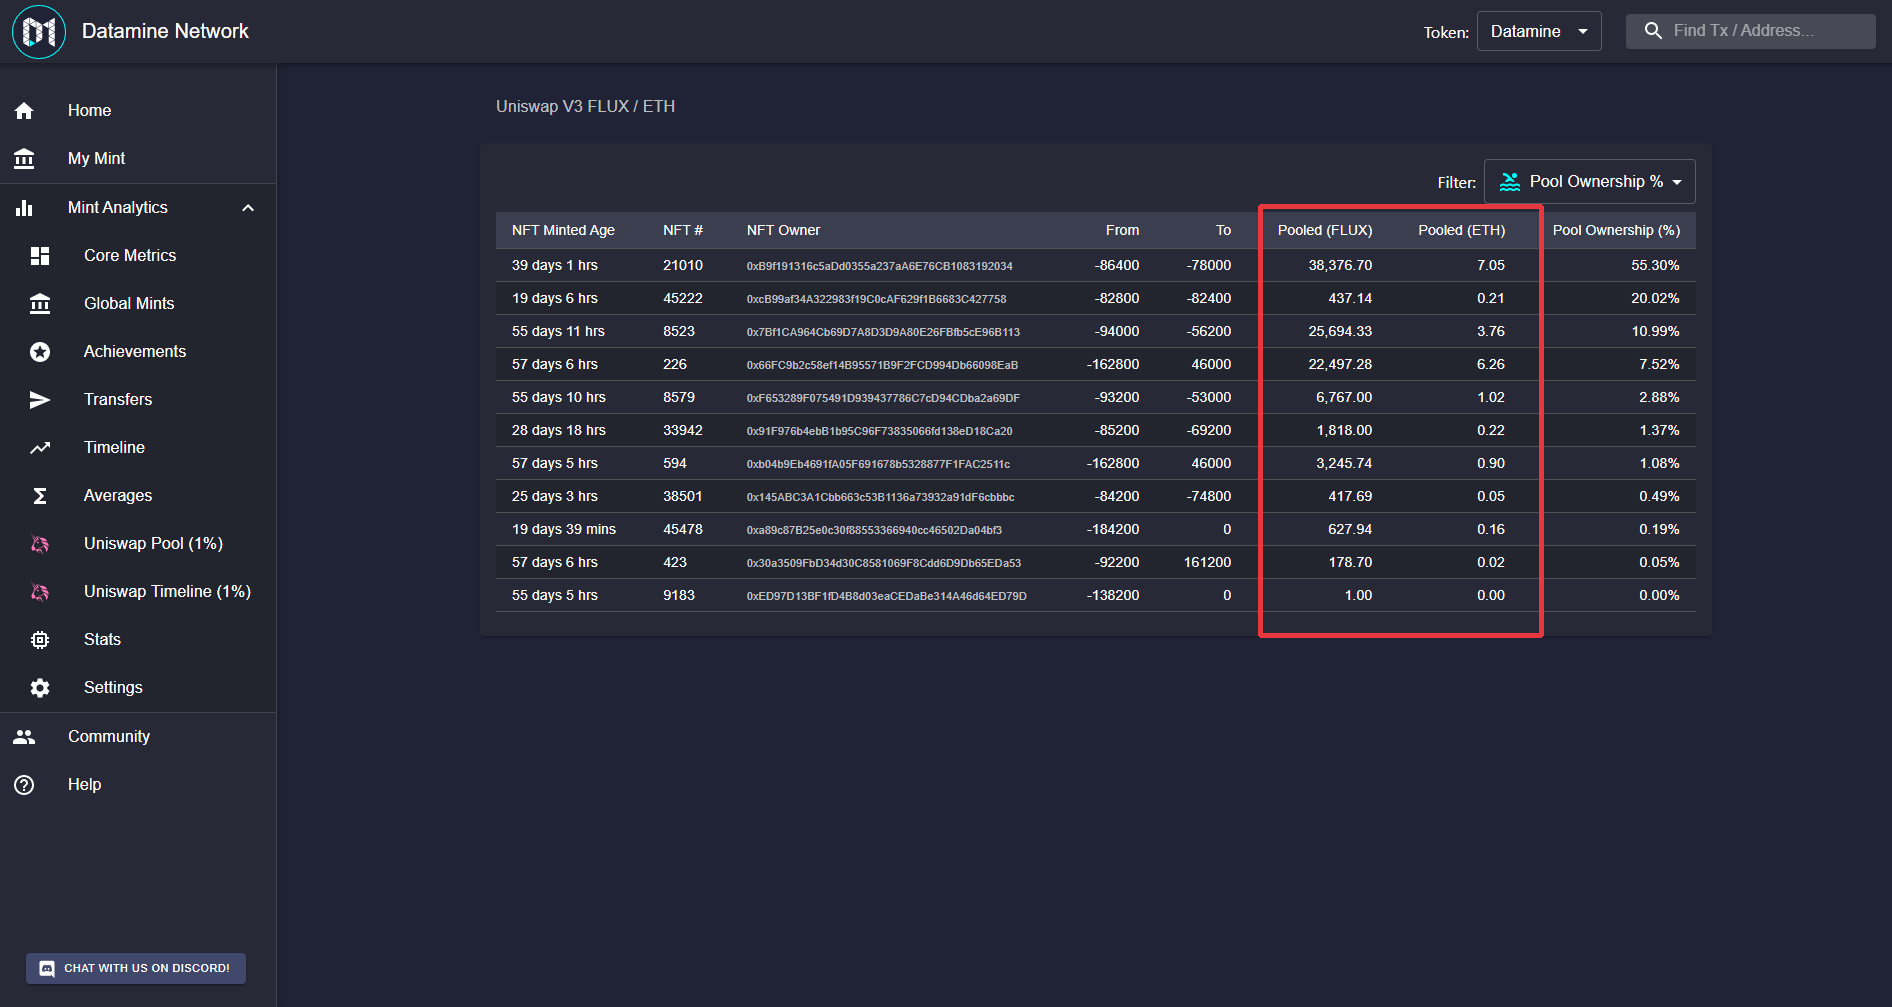Click the Core Metrics dashboard icon
The height and width of the screenshot is (1007, 1892).
40,256
